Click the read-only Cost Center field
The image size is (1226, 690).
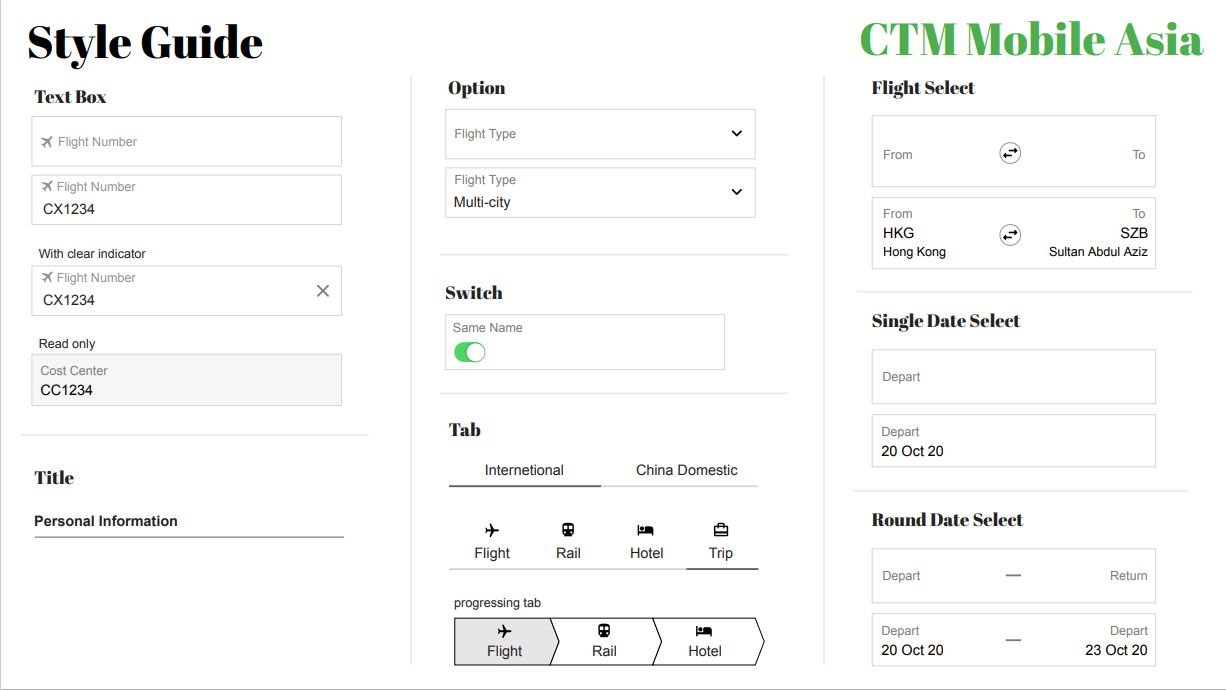pos(187,380)
